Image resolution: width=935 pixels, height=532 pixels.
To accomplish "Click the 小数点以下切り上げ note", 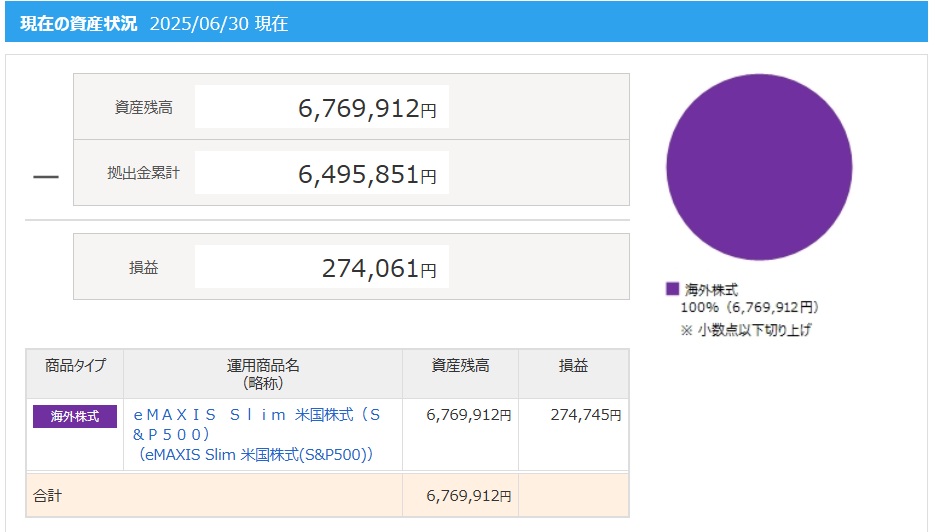I will [746, 330].
